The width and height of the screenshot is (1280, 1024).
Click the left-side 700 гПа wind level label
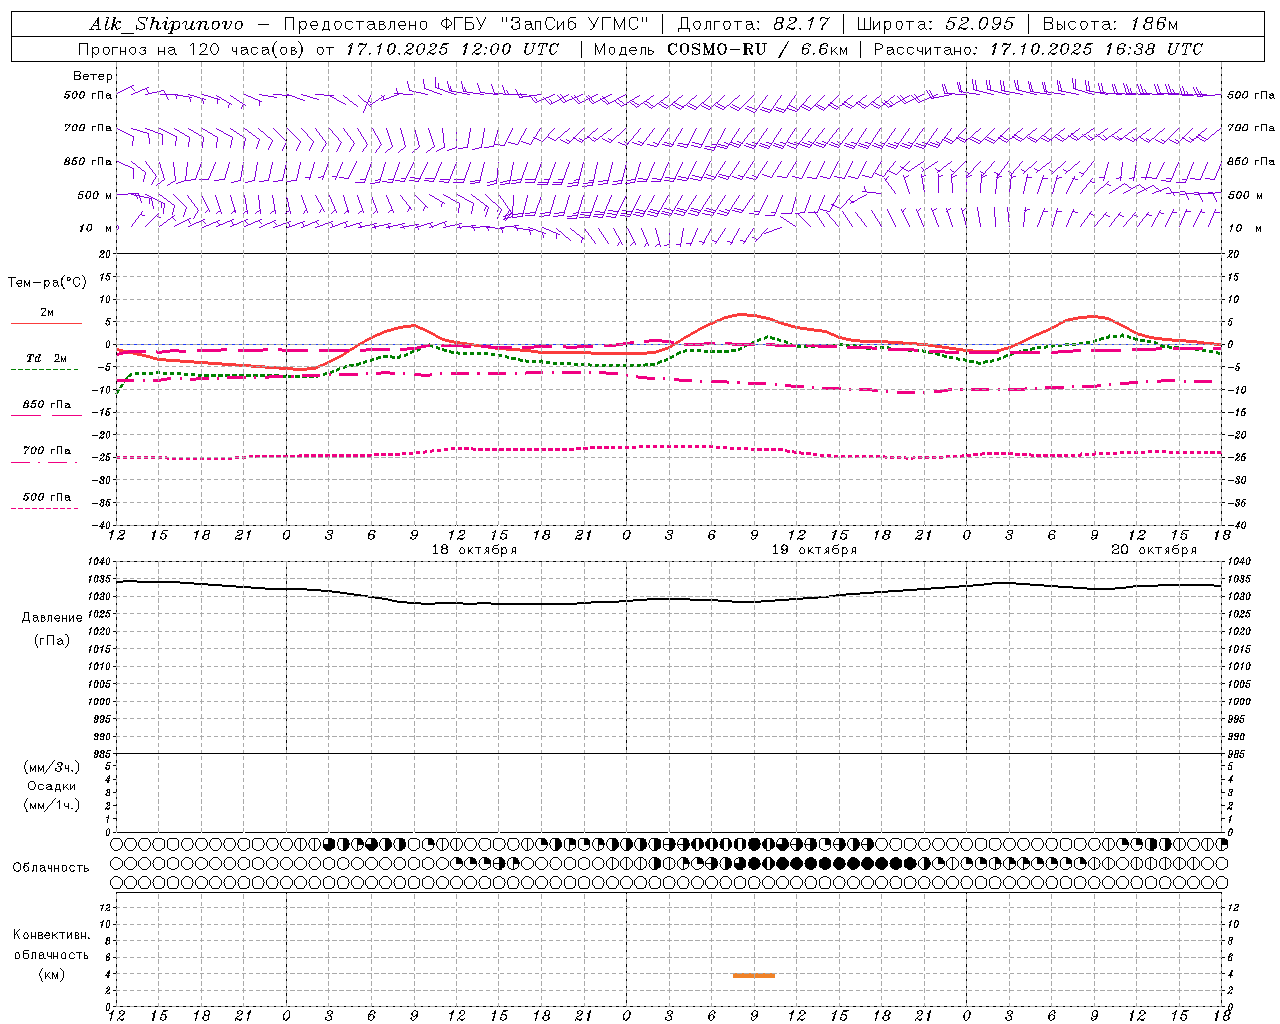point(88,128)
